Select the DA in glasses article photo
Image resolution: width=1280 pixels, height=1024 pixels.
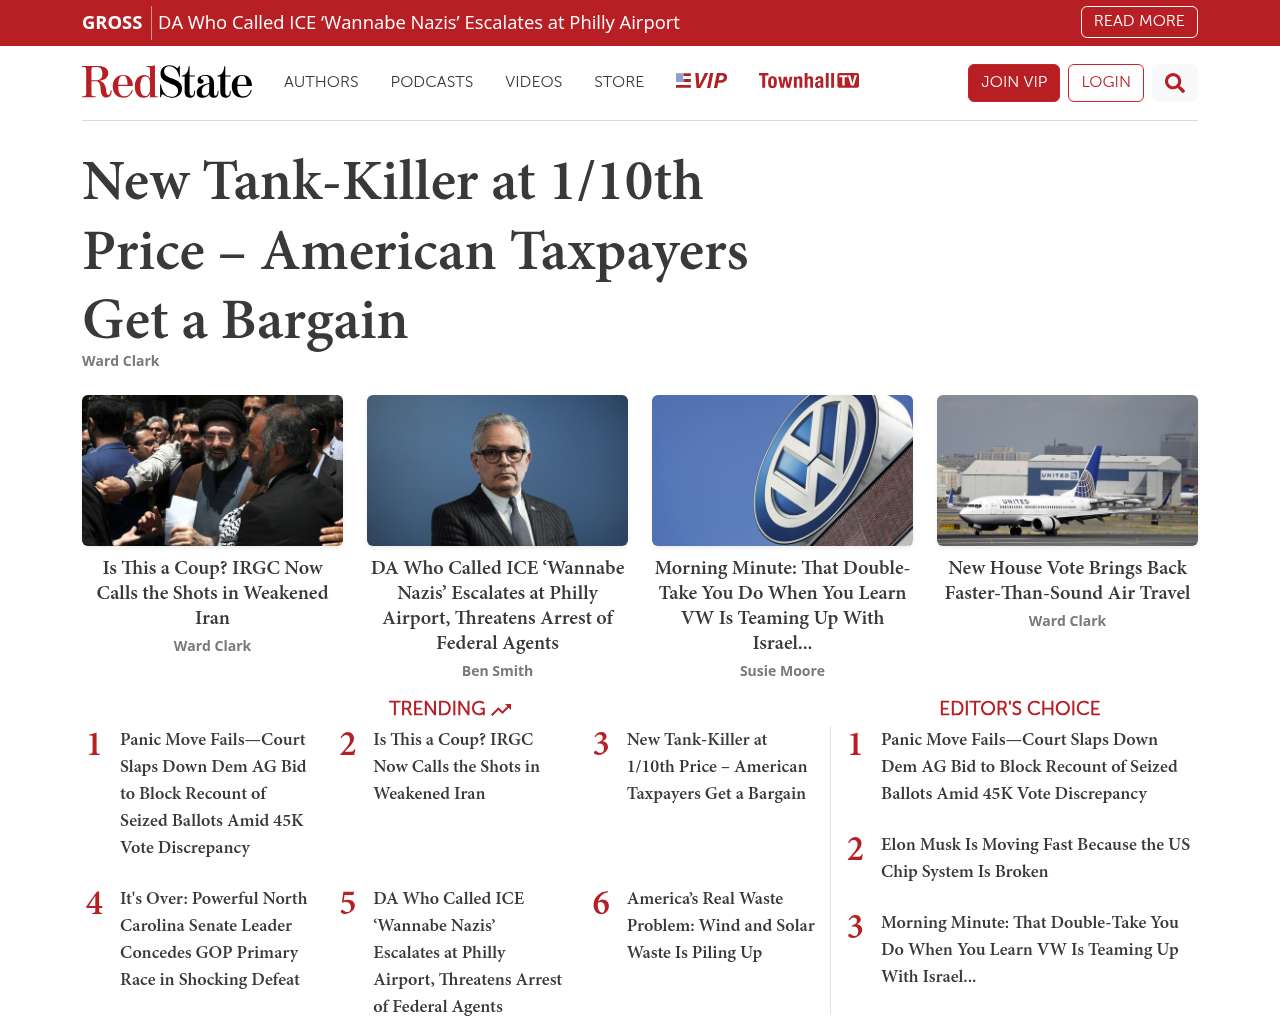pos(497,470)
